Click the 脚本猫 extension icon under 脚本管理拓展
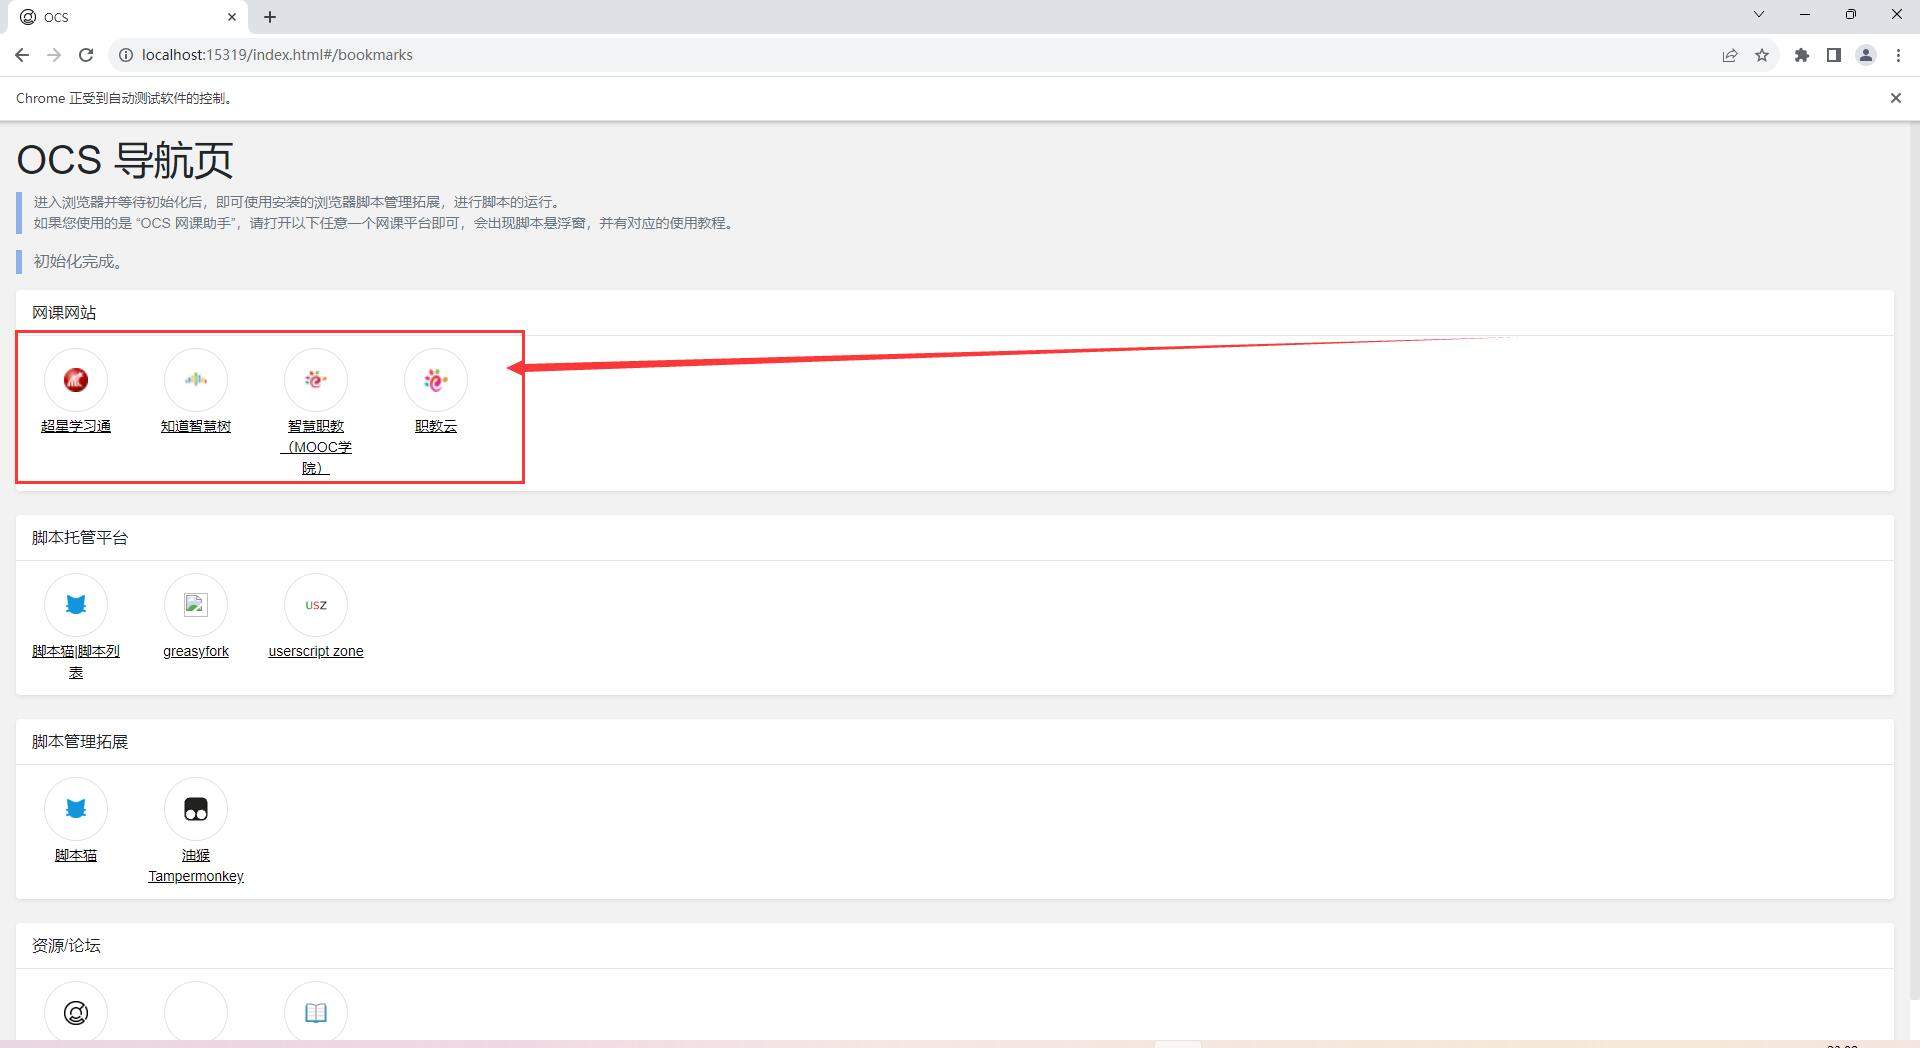The height and width of the screenshot is (1048, 1920). tap(76, 809)
